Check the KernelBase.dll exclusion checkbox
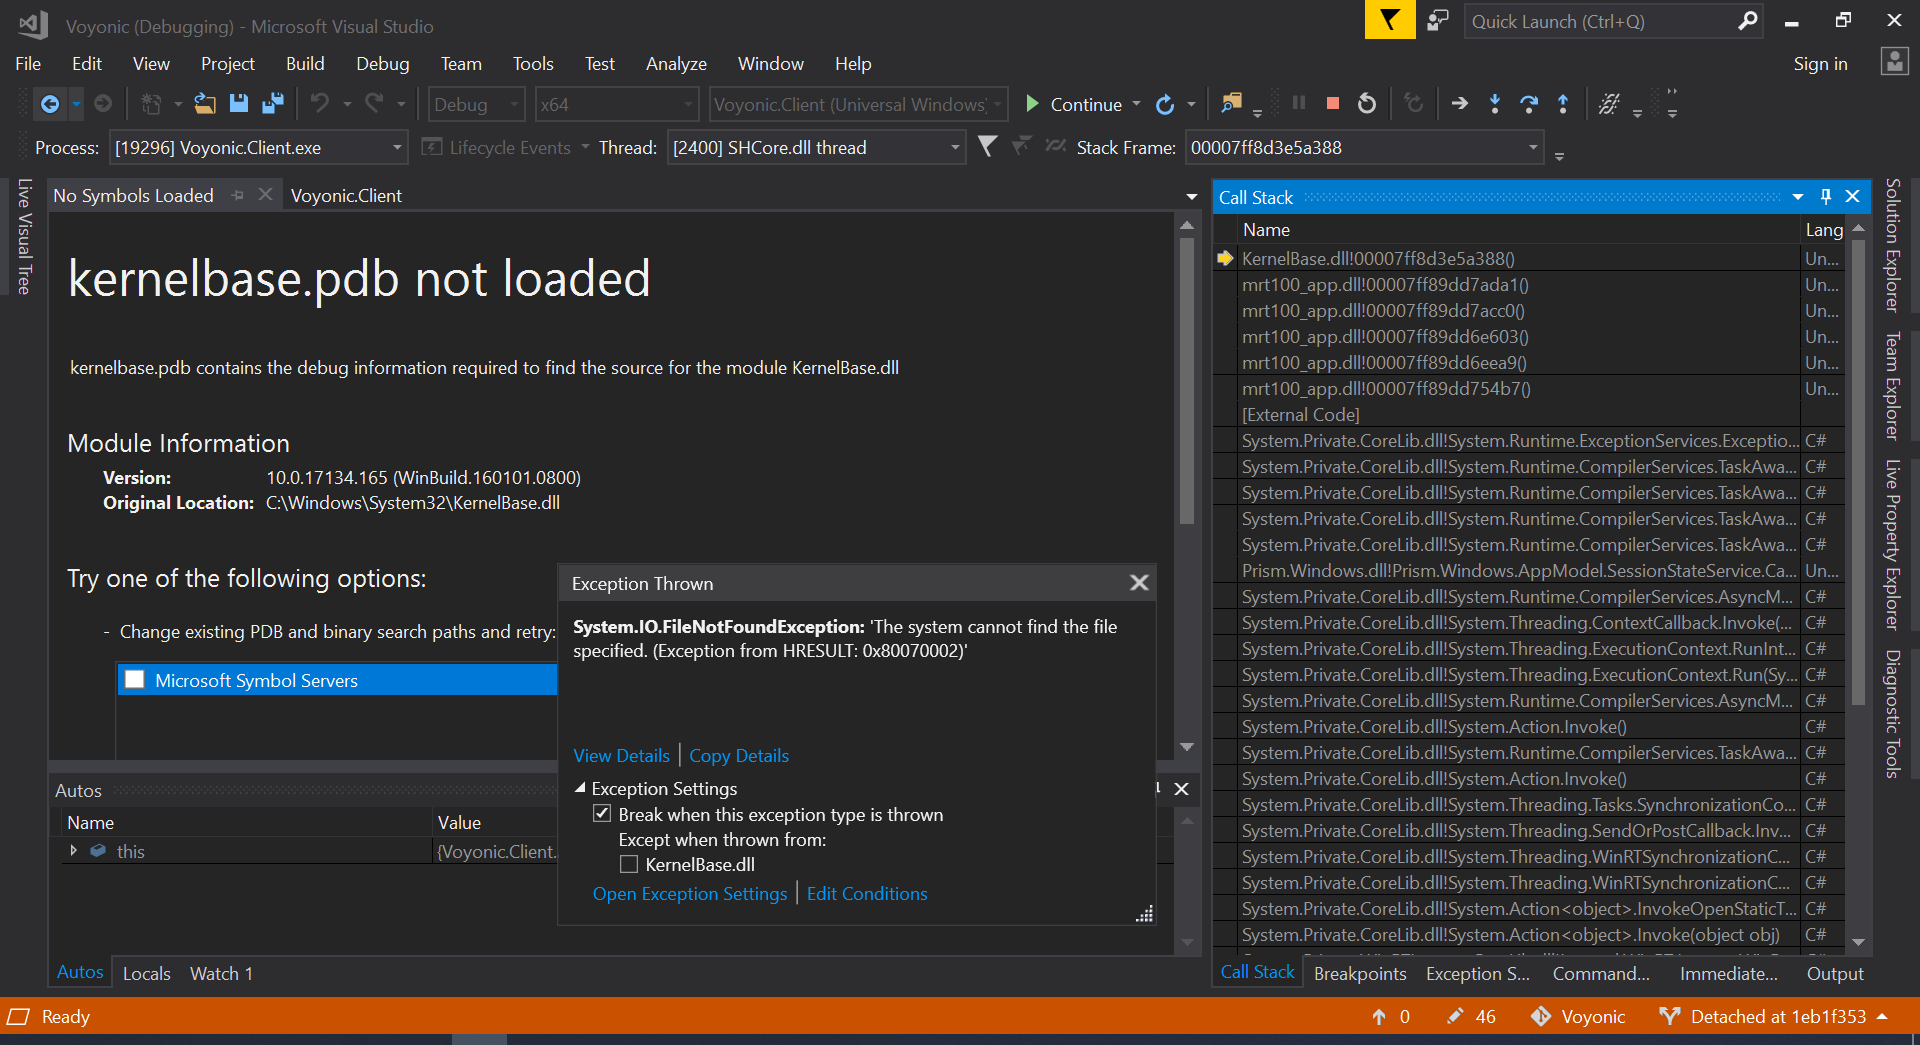 tap(629, 864)
